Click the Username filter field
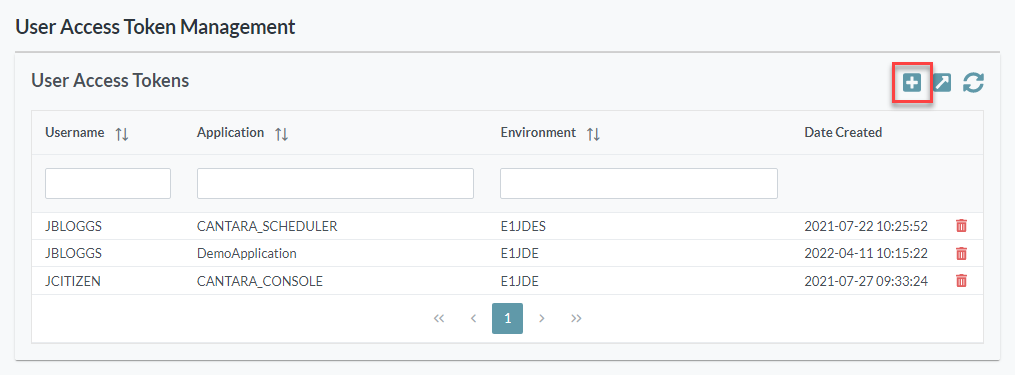The image size is (1015, 375). click(108, 183)
